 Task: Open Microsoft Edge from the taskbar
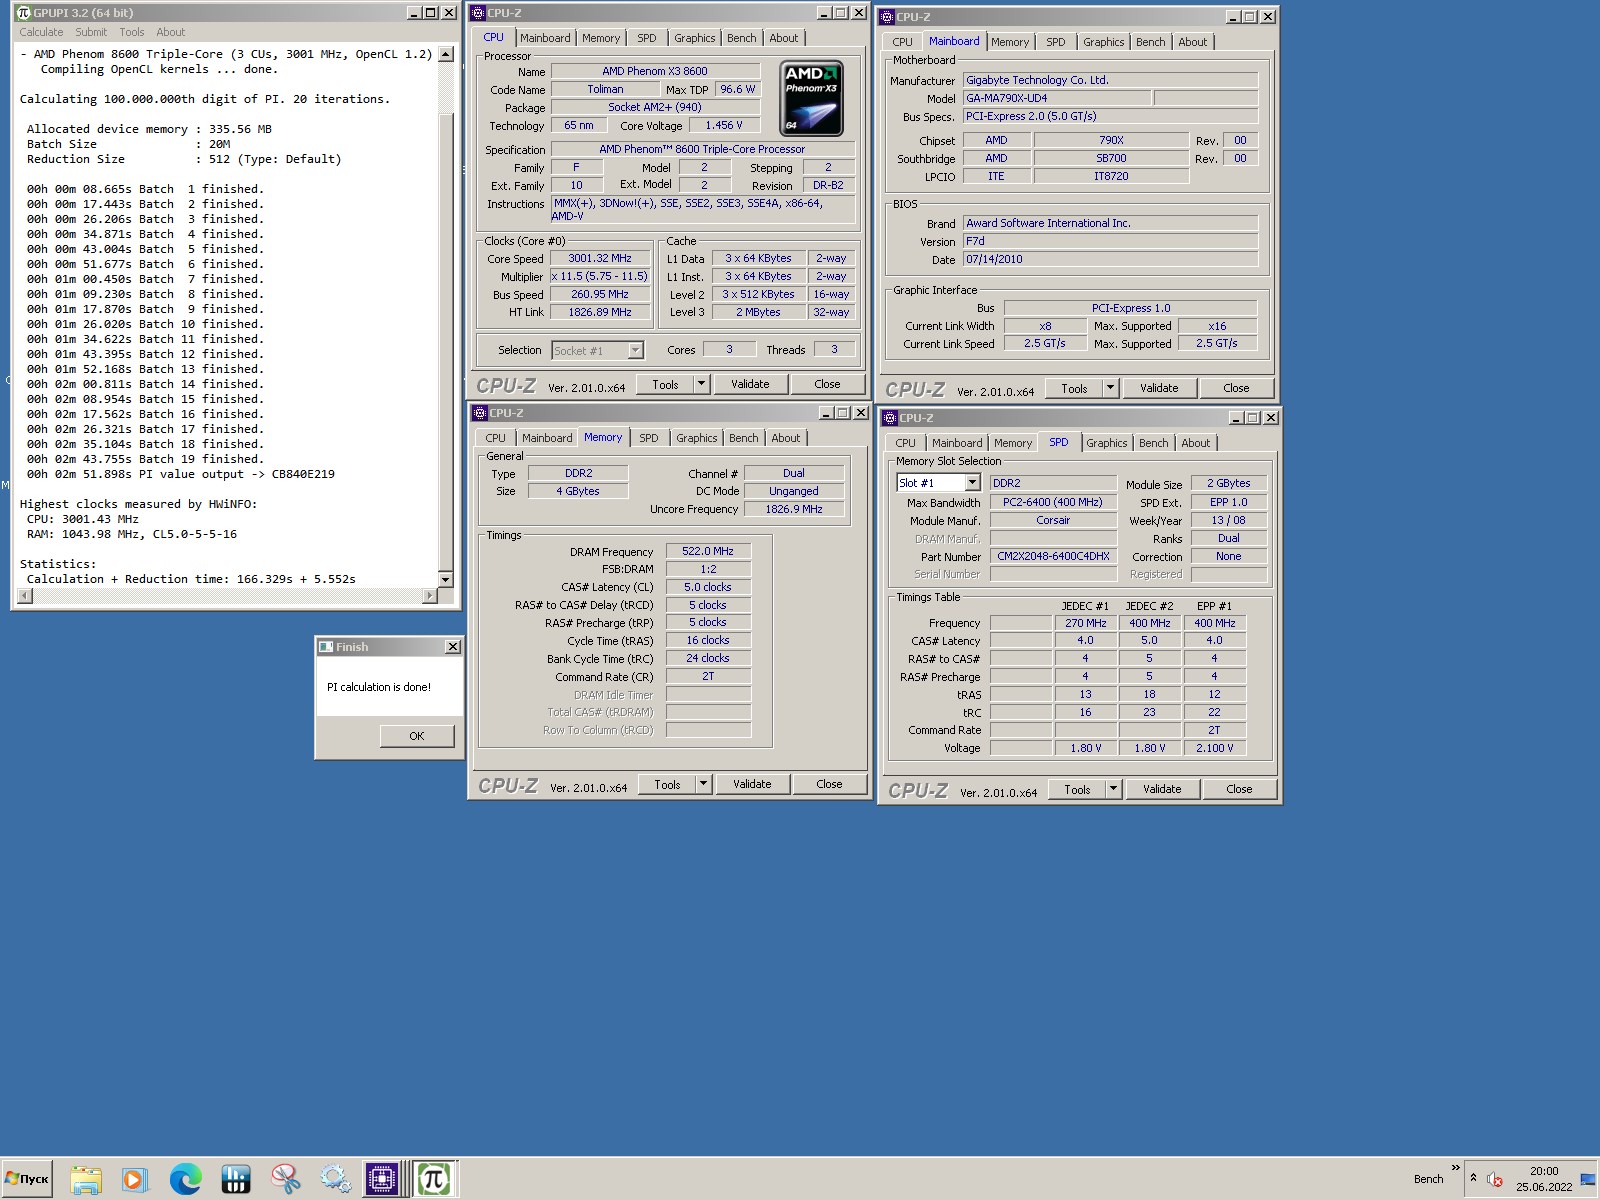pos(185,1179)
